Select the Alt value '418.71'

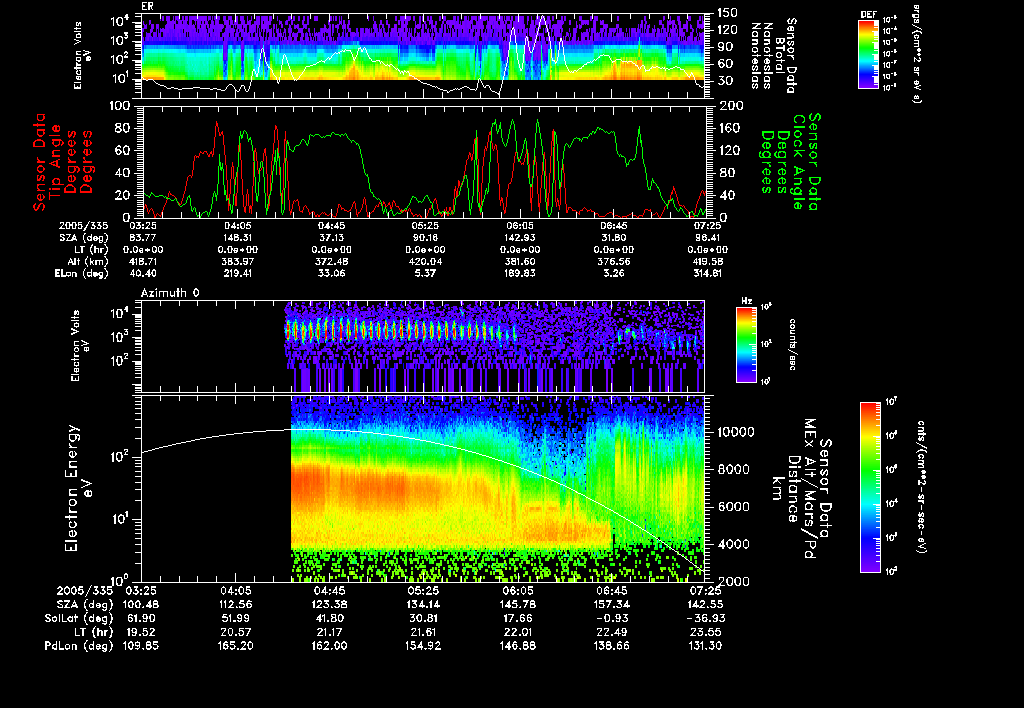click(144, 262)
